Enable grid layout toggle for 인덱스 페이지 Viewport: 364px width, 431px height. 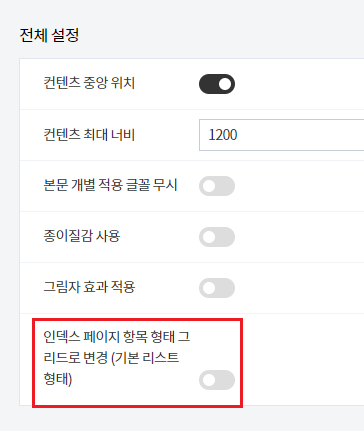pyautogui.click(x=217, y=380)
